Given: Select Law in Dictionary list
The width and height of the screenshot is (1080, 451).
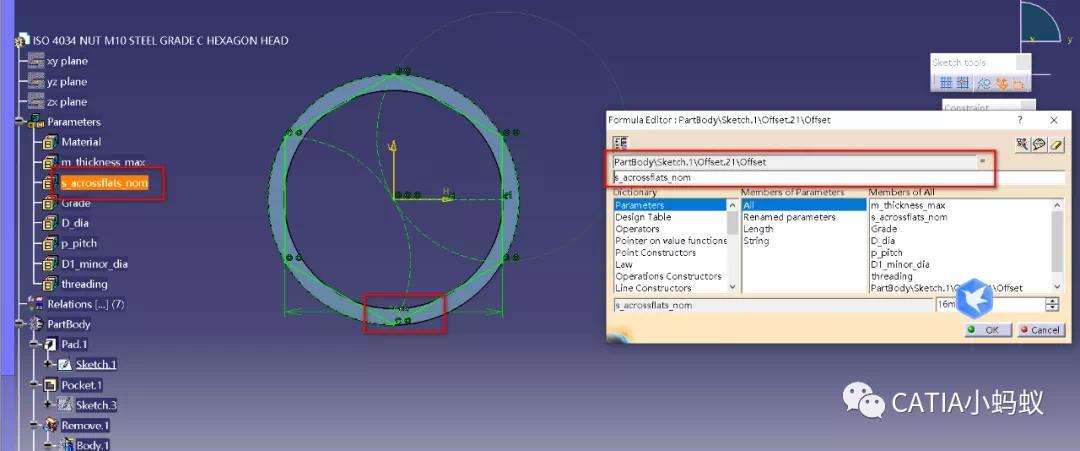Looking at the screenshot, I should pyautogui.click(x=623, y=264).
